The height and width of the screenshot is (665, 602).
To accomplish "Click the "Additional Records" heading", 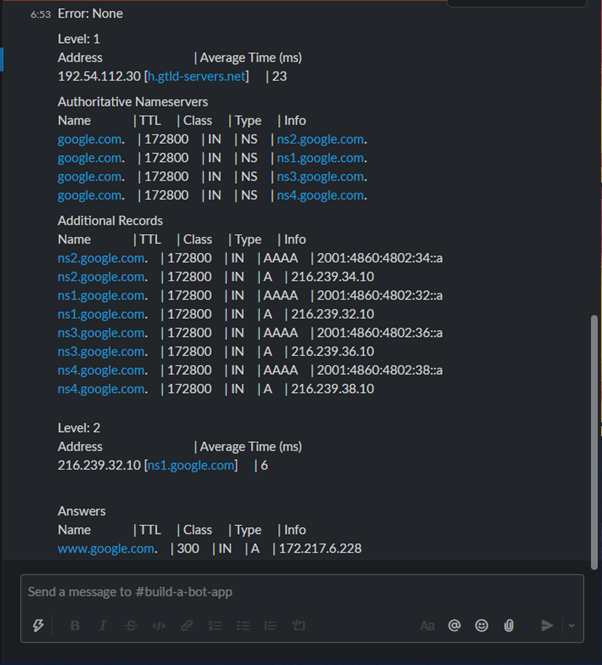I will pyautogui.click(x=110, y=221).
